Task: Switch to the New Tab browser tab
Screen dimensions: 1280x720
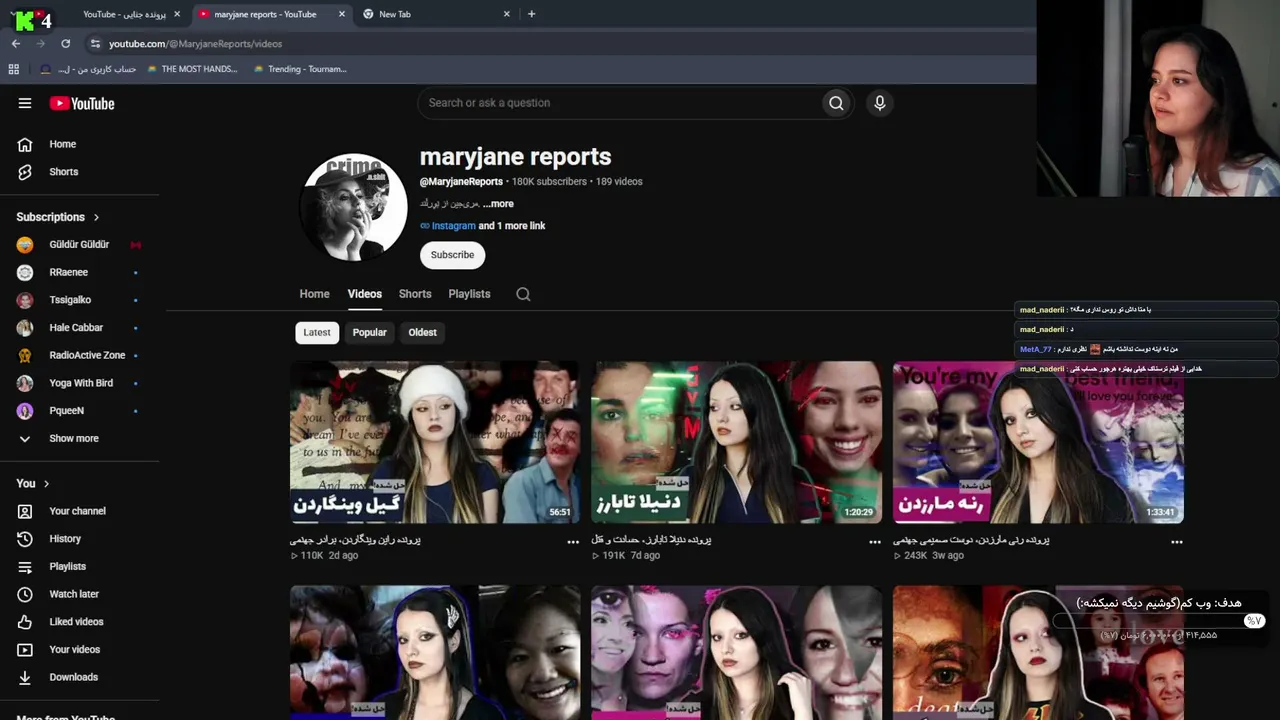Action: point(436,14)
